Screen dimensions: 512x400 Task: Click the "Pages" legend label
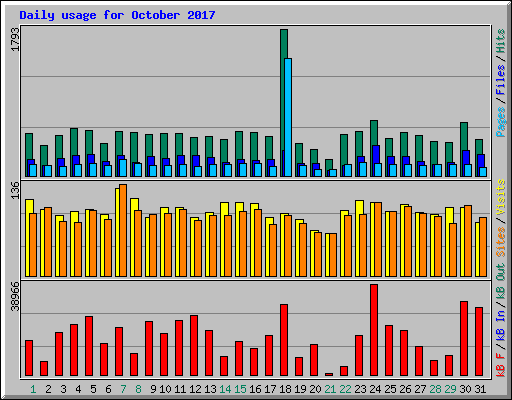point(500,122)
